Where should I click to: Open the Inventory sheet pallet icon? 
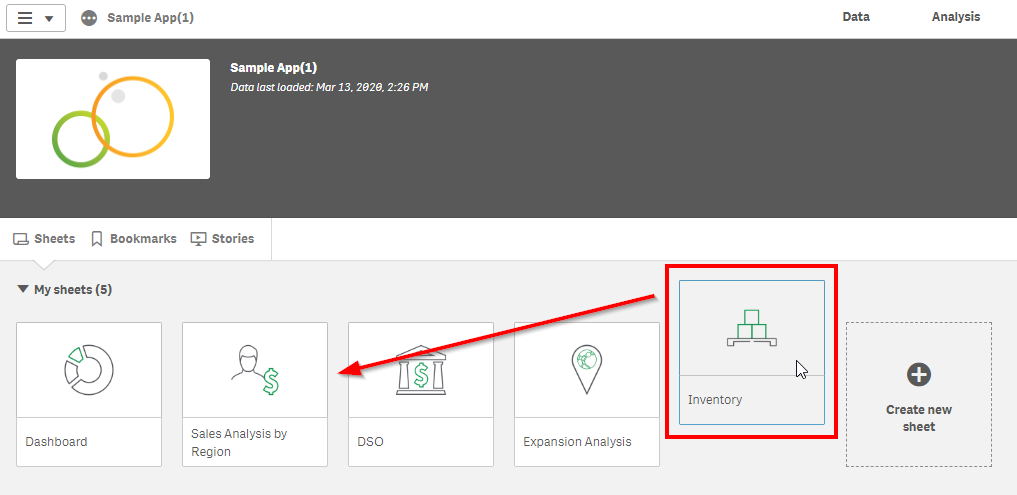pos(752,328)
